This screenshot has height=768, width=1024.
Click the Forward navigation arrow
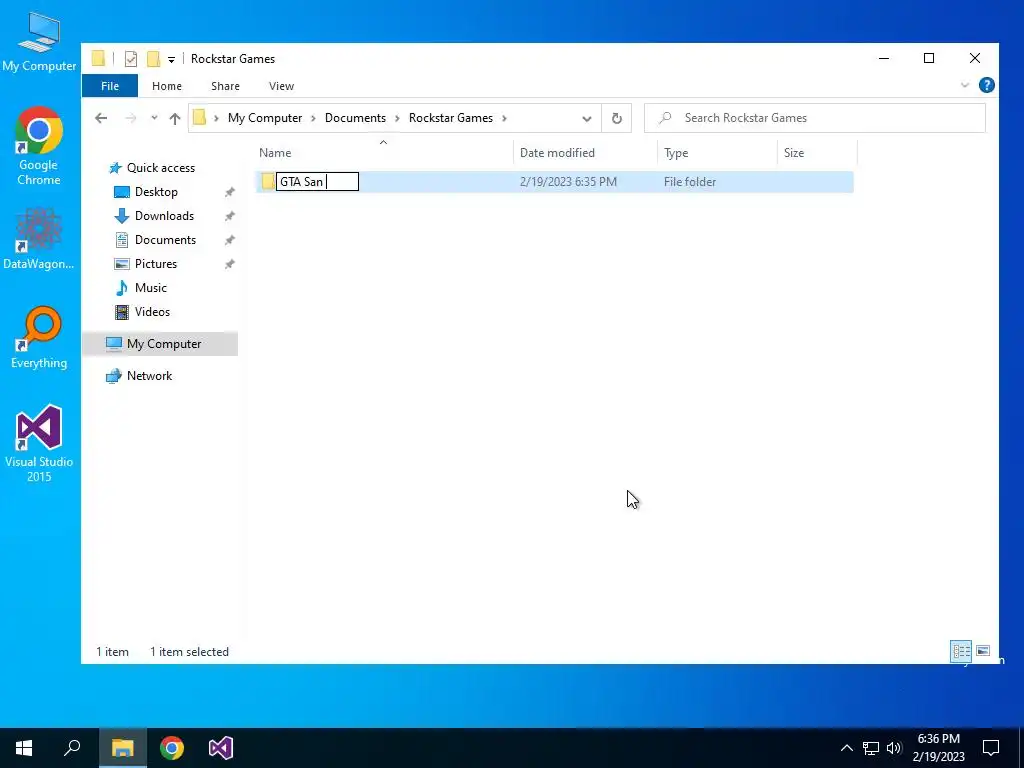tap(131, 118)
